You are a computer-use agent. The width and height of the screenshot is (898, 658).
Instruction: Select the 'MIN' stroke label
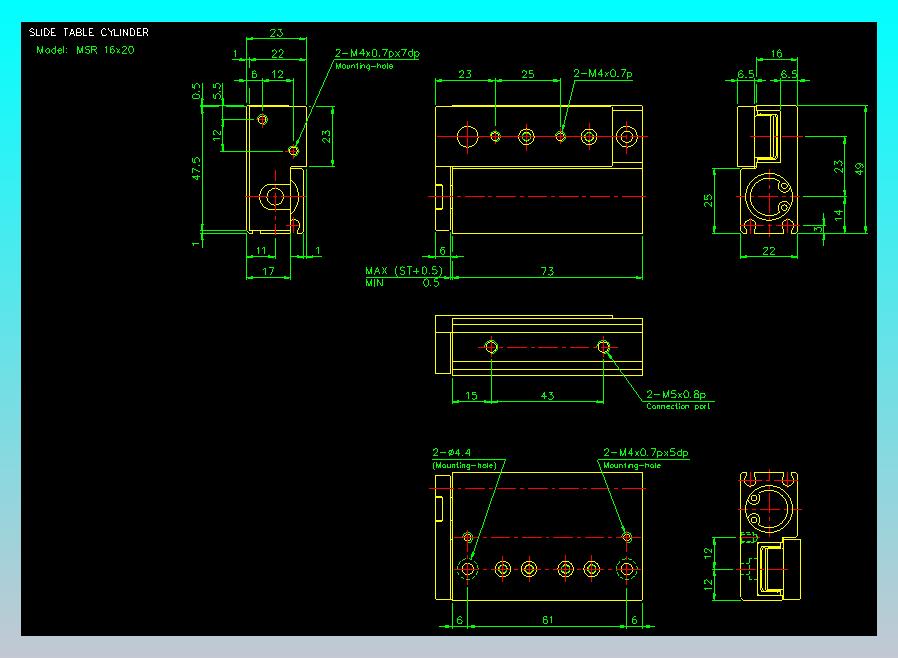(375, 283)
